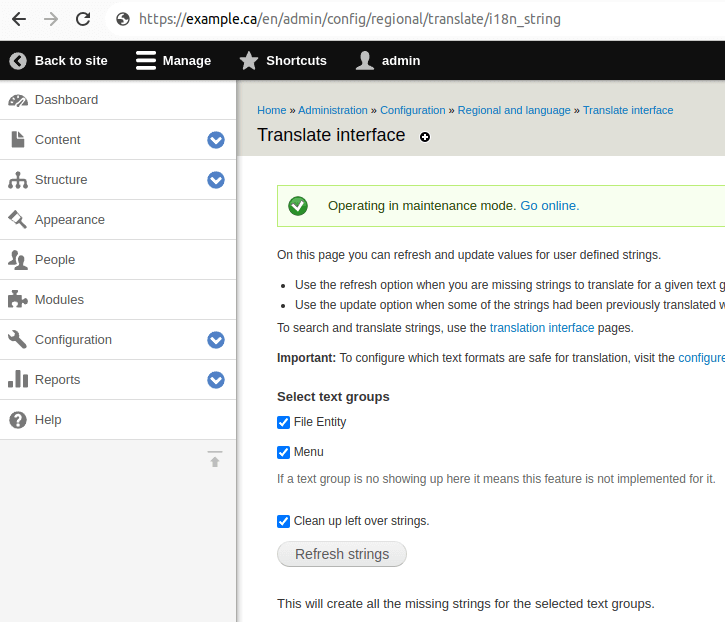Toggle Clean up left over strings
Viewport: 725px width, 622px height.
pyautogui.click(x=283, y=521)
